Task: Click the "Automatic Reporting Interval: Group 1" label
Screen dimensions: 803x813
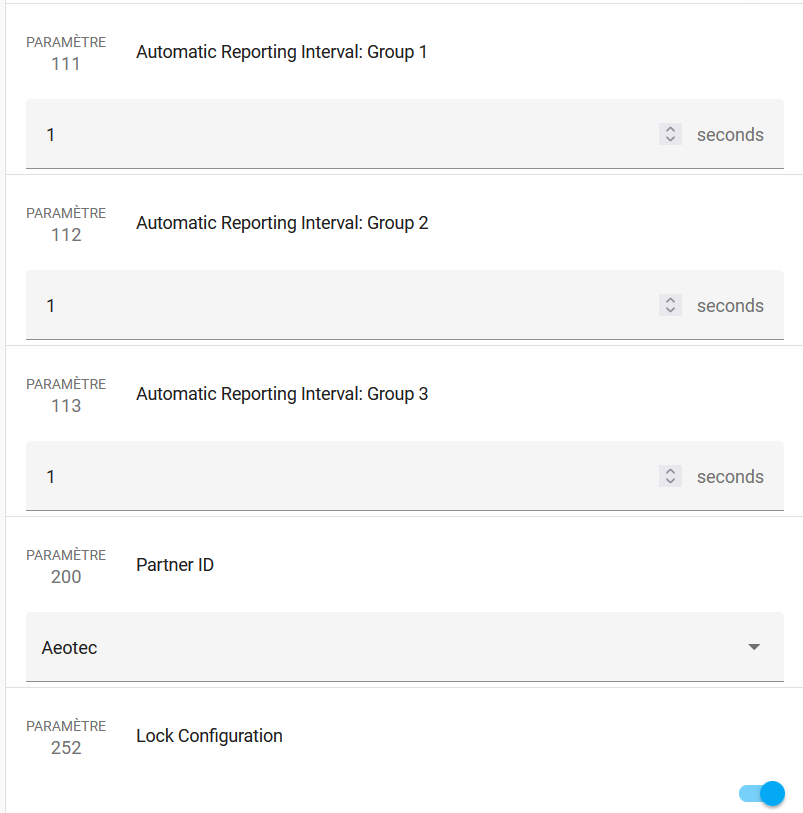Action: pos(281,52)
